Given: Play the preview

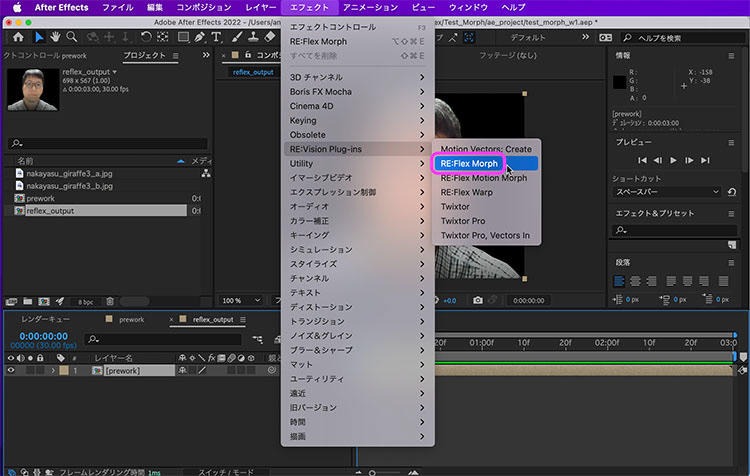Looking at the screenshot, I should [673, 160].
